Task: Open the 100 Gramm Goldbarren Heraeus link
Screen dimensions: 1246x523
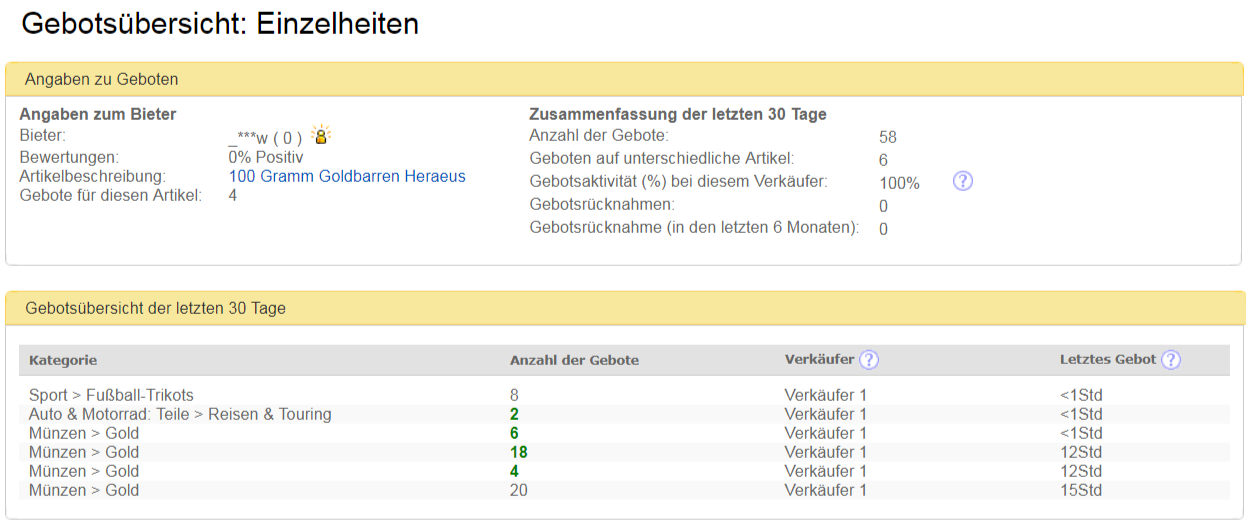Action: [x=347, y=176]
